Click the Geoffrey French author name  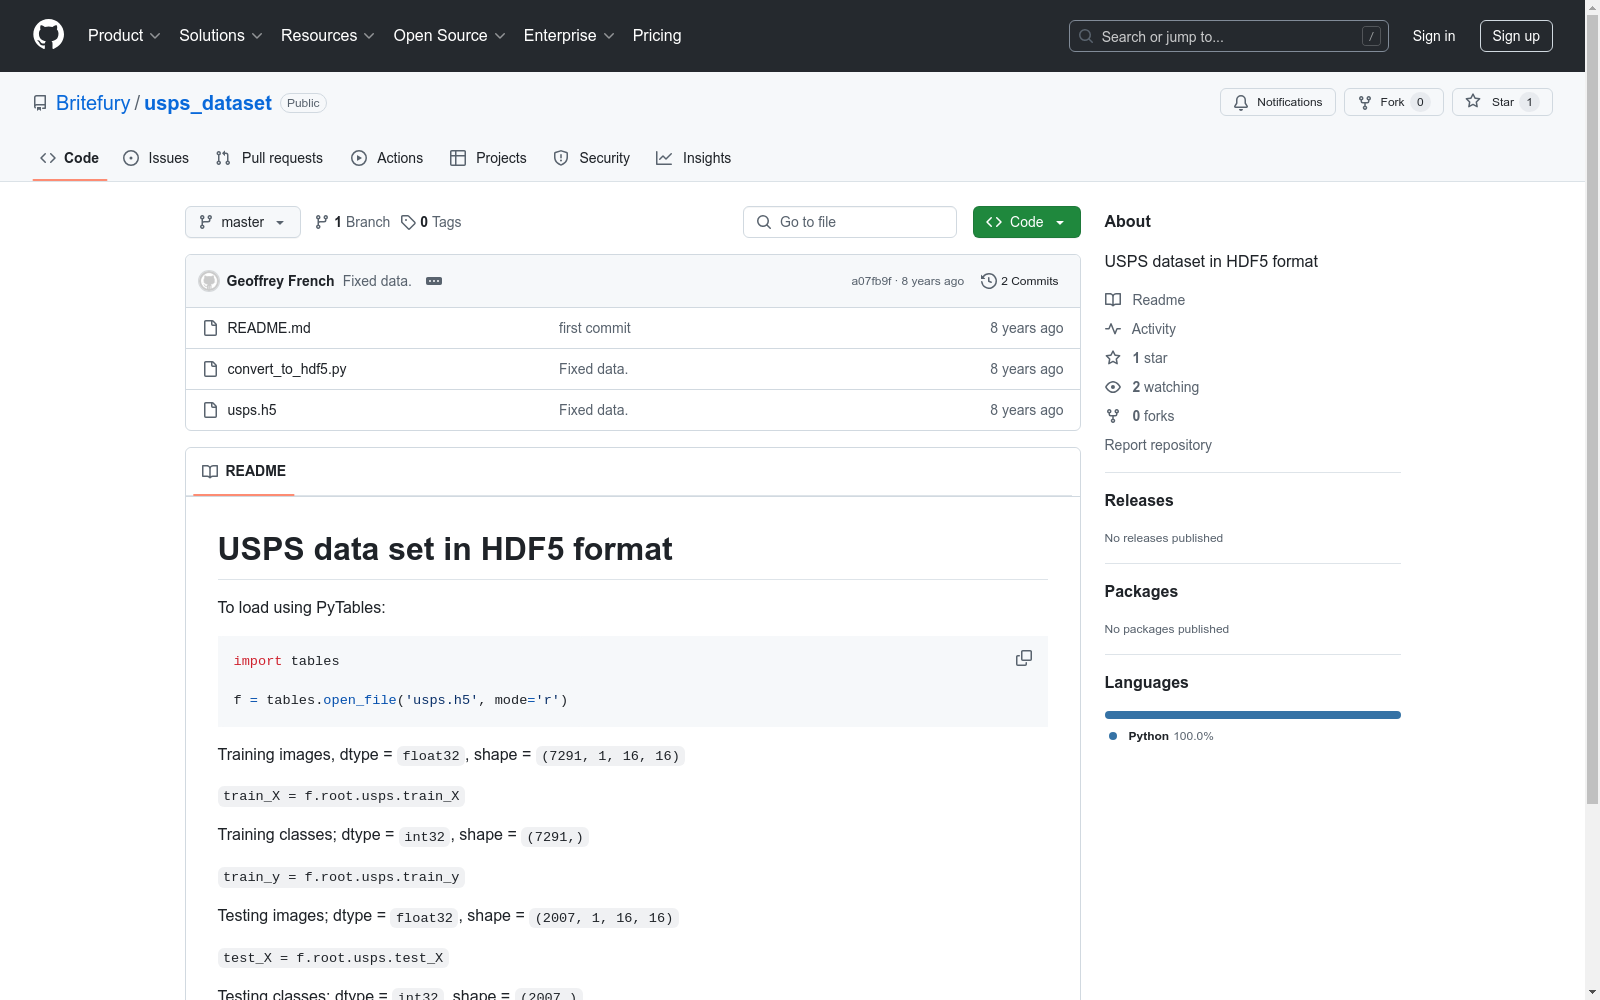point(280,281)
